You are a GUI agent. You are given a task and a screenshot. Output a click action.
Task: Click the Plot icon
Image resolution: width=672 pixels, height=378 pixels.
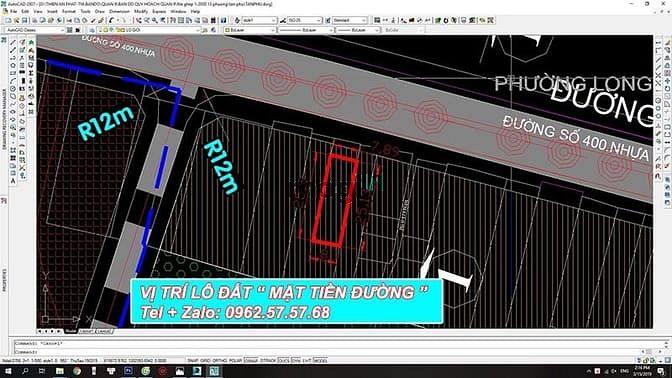point(35,20)
